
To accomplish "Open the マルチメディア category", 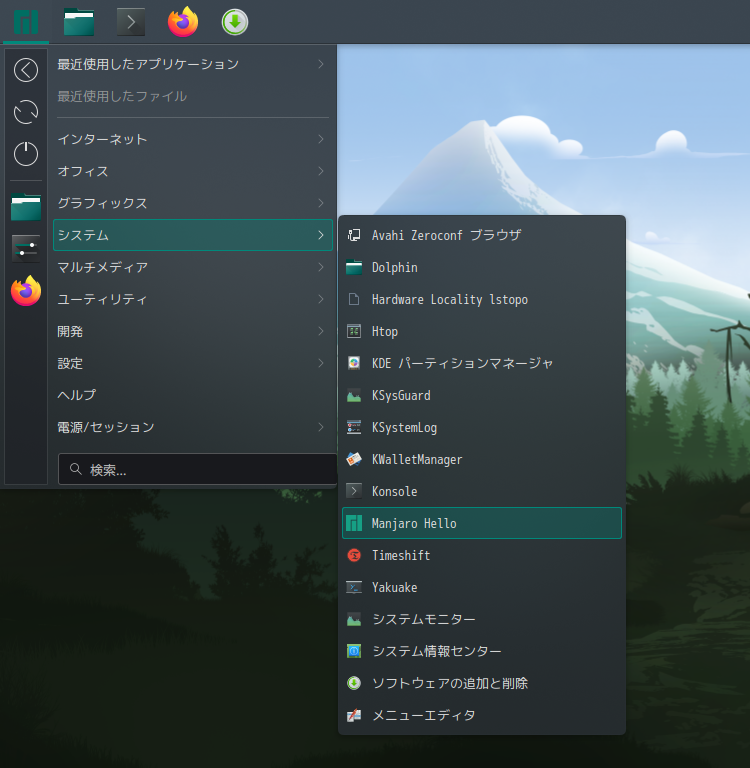I will 193,267.
